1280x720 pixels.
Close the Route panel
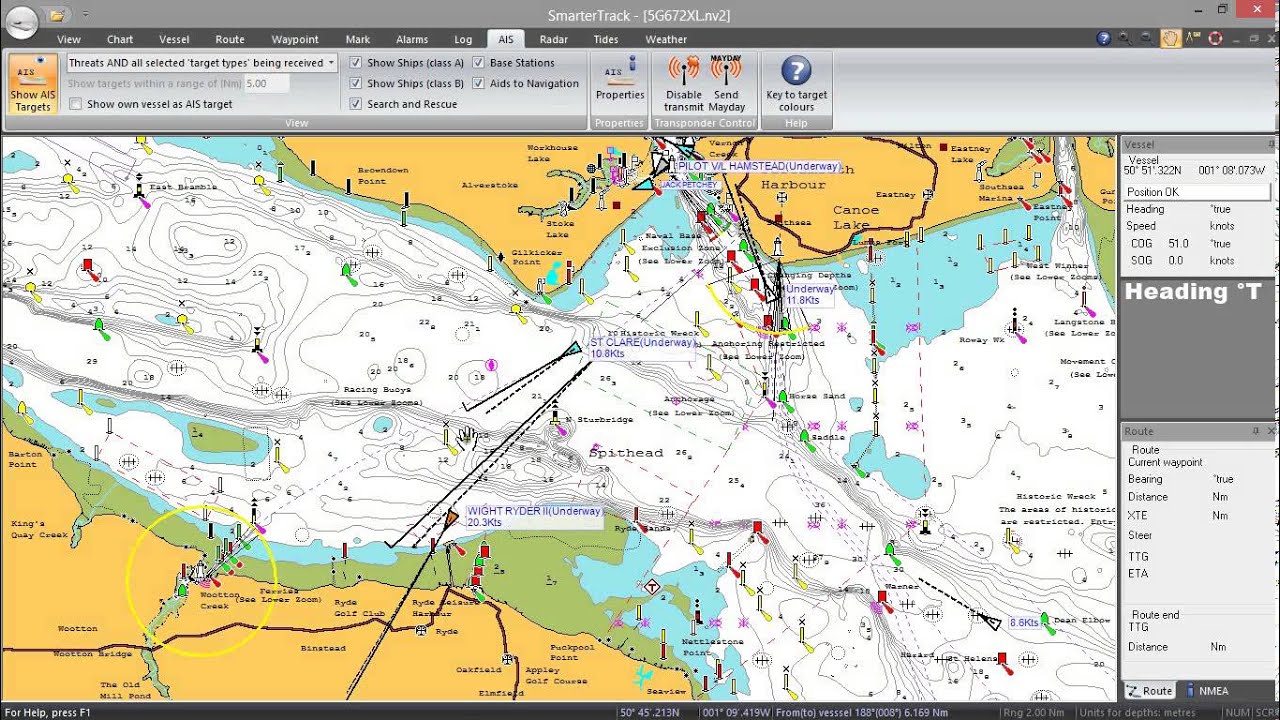[1271, 431]
